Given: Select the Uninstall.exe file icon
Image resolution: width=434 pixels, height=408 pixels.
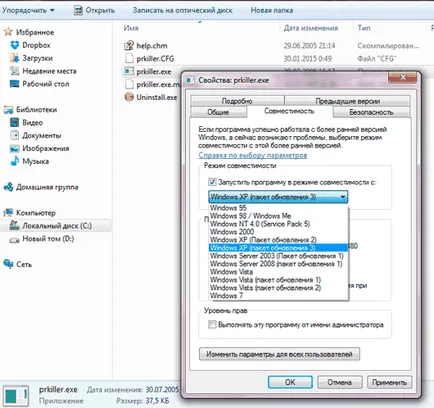Looking at the screenshot, I should pyautogui.click(x=129, y=97).
